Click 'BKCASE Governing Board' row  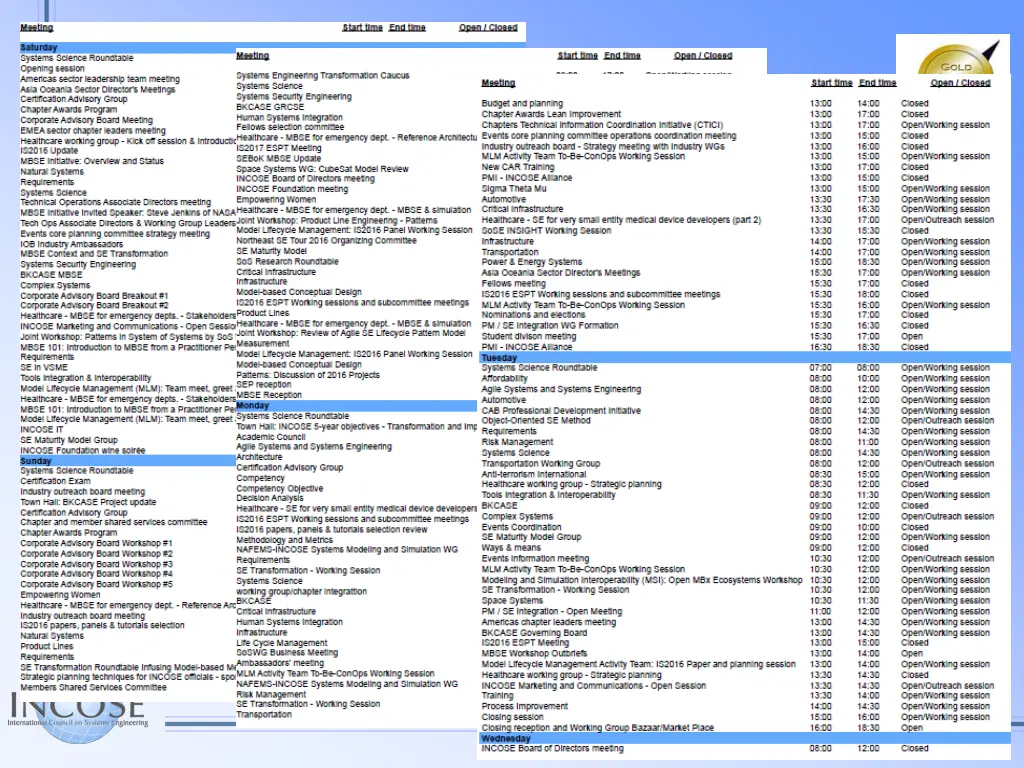click(534, 633)
